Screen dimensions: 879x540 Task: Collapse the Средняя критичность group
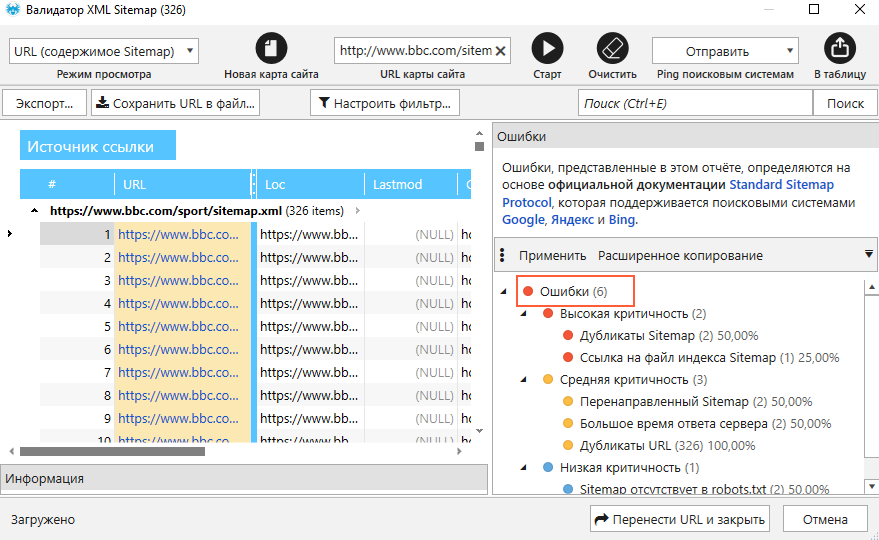pyautogui.click(x=524, y=379)
